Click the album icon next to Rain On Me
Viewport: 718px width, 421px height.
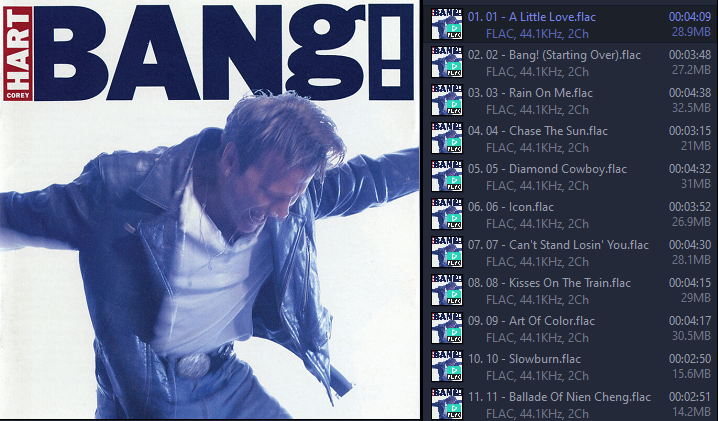pyautogui.click(x=447, y=100)
